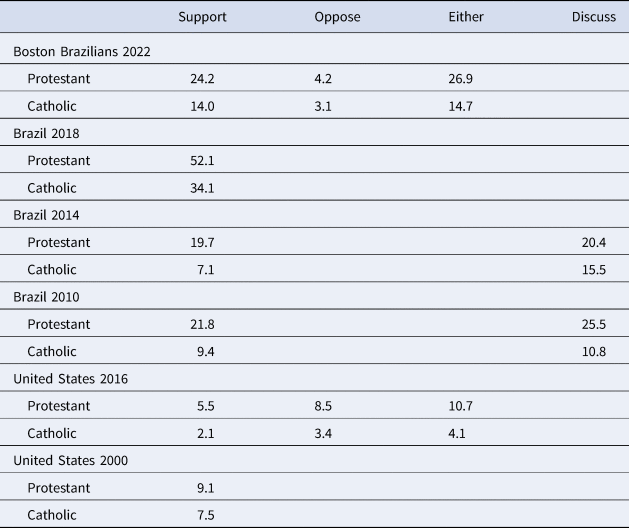Click the Either column header
Image resolution: width=629 pixels, height=528 pixels.
[466, 17]
